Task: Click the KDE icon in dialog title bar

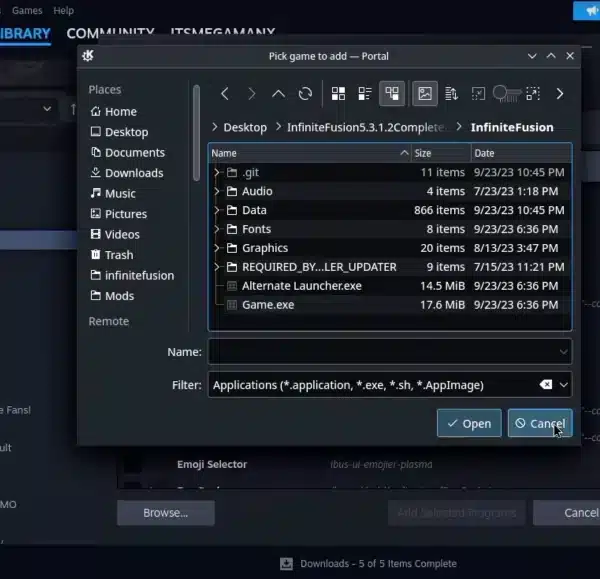Action: pos(88,56)
